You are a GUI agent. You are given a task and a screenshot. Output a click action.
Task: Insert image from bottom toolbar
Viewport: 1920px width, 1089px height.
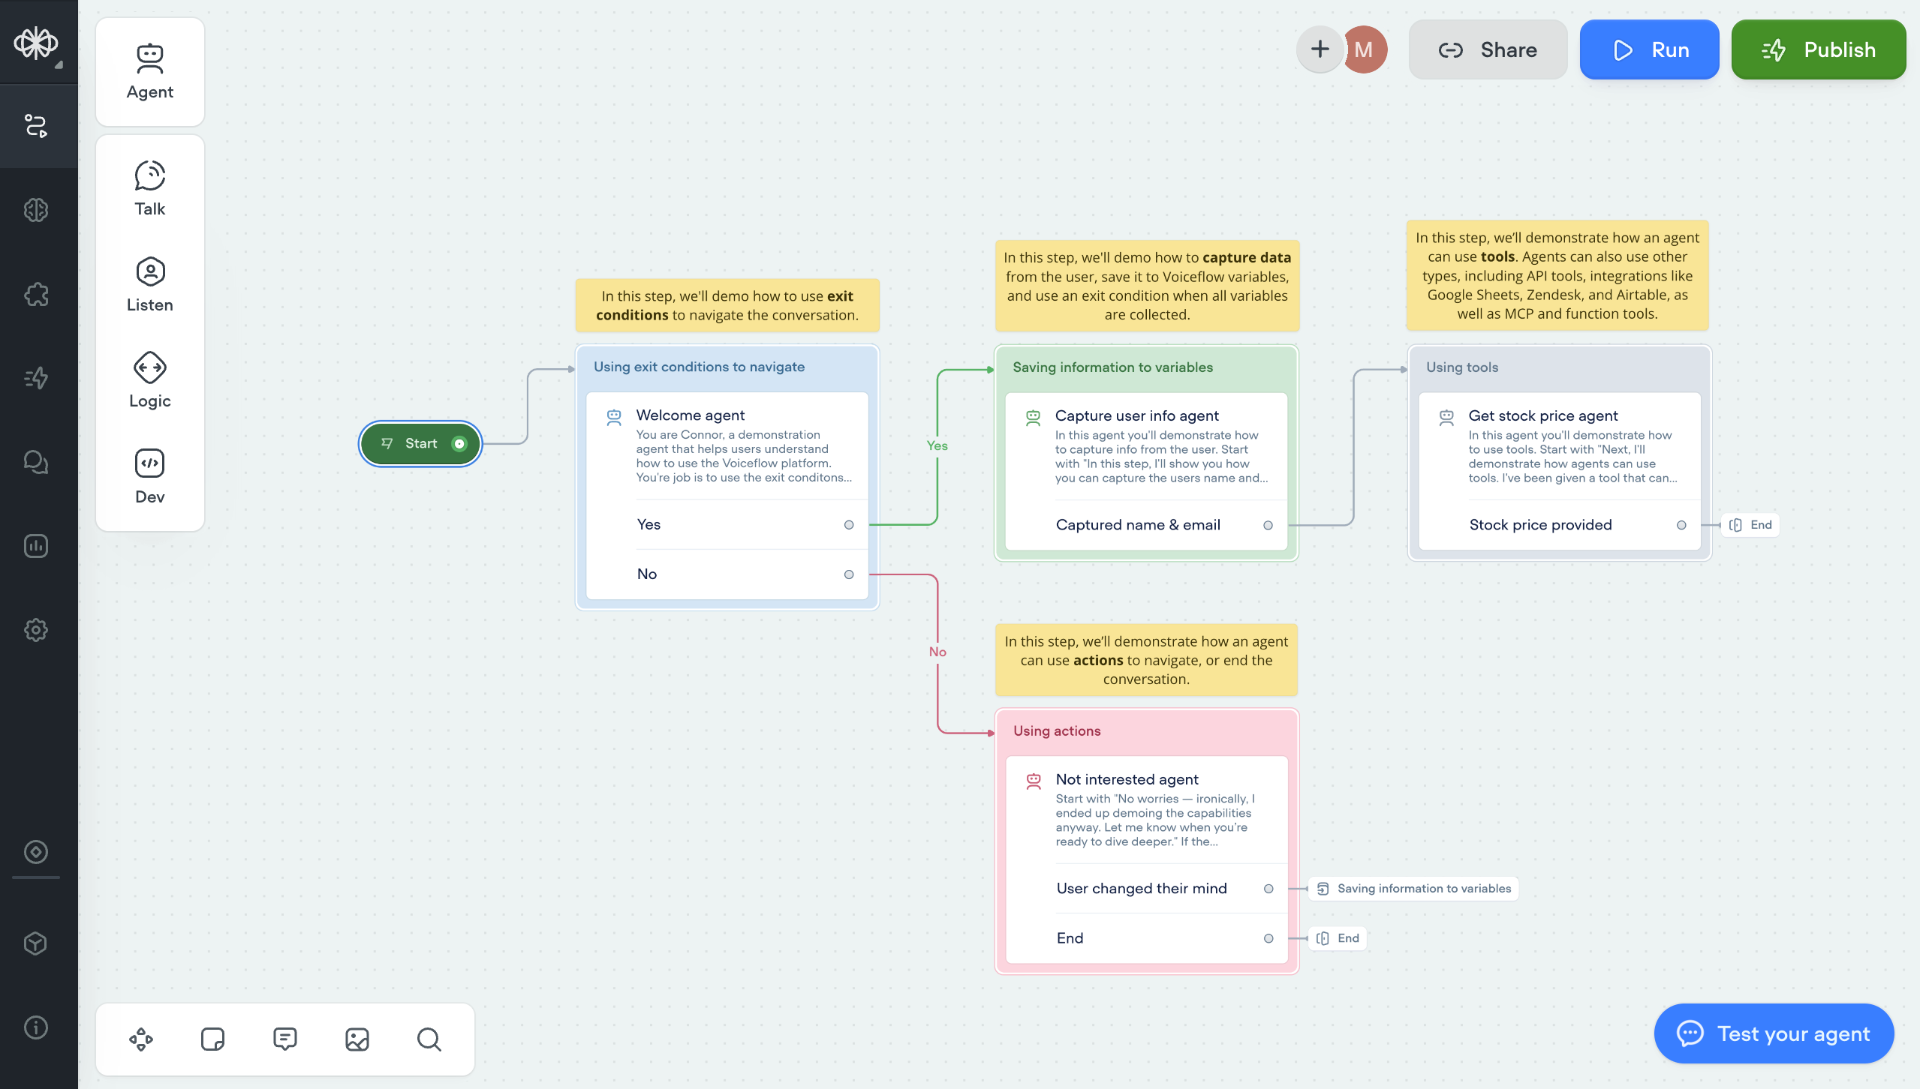click(x=357, y=1040)
